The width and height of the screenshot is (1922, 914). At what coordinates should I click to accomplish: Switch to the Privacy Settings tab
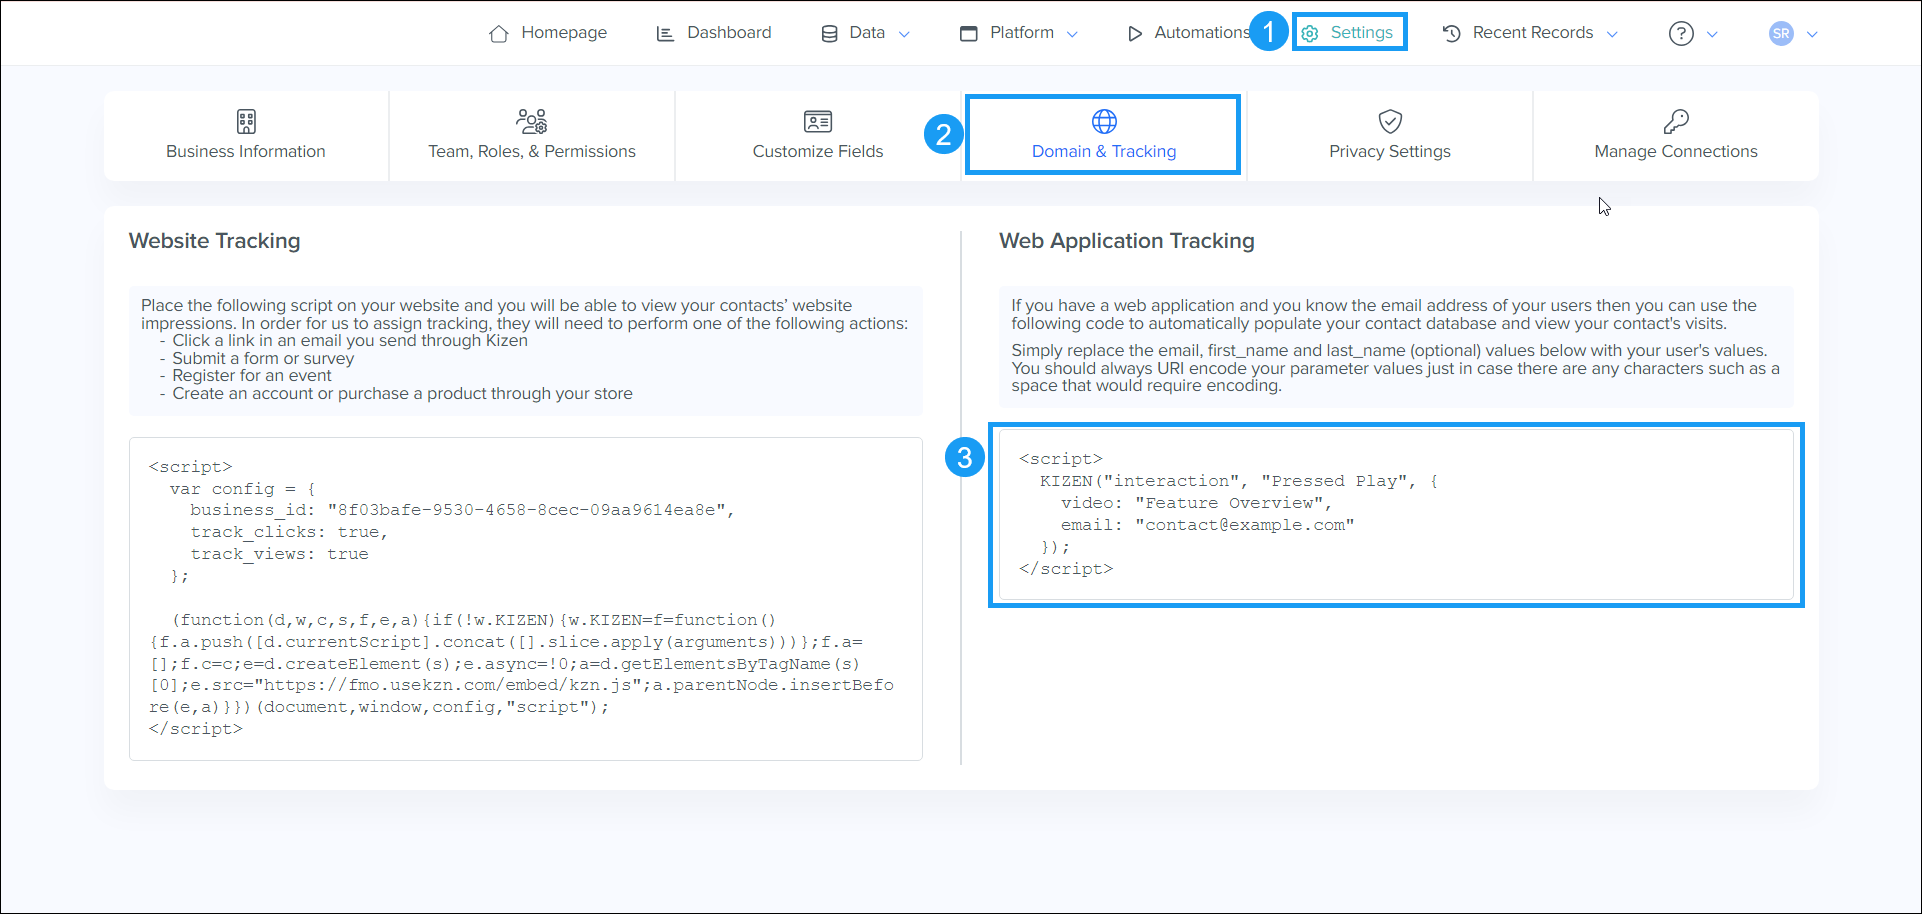tap(1390, 136)
